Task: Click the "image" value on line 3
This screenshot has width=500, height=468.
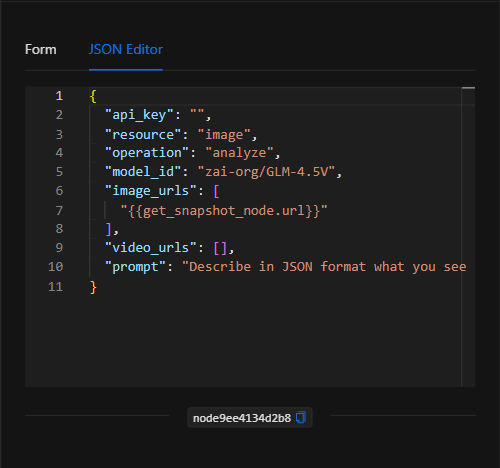Action: pos(224,135)
